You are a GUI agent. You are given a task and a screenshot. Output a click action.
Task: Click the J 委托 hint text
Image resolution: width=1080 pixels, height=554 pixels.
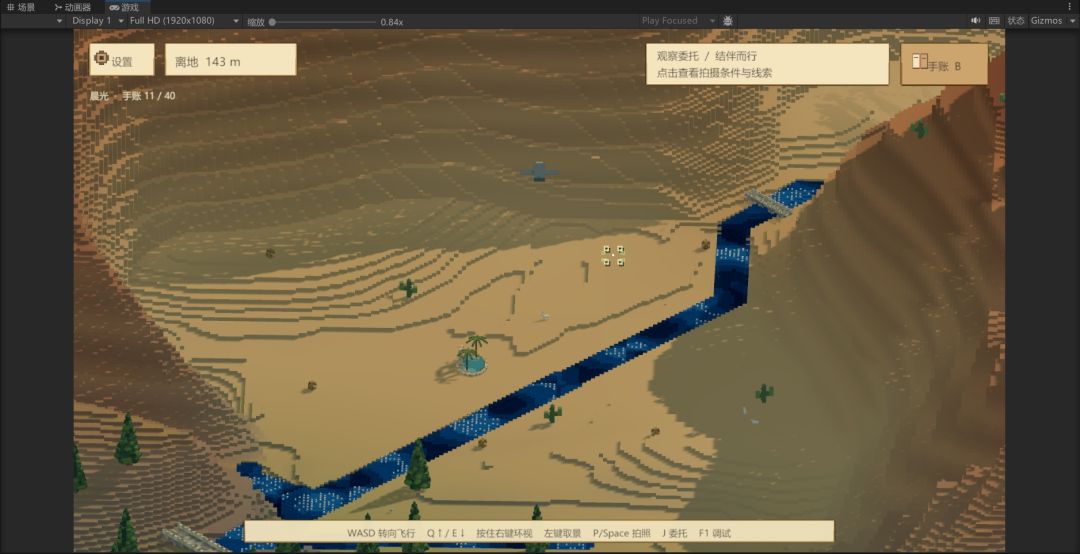674,533
